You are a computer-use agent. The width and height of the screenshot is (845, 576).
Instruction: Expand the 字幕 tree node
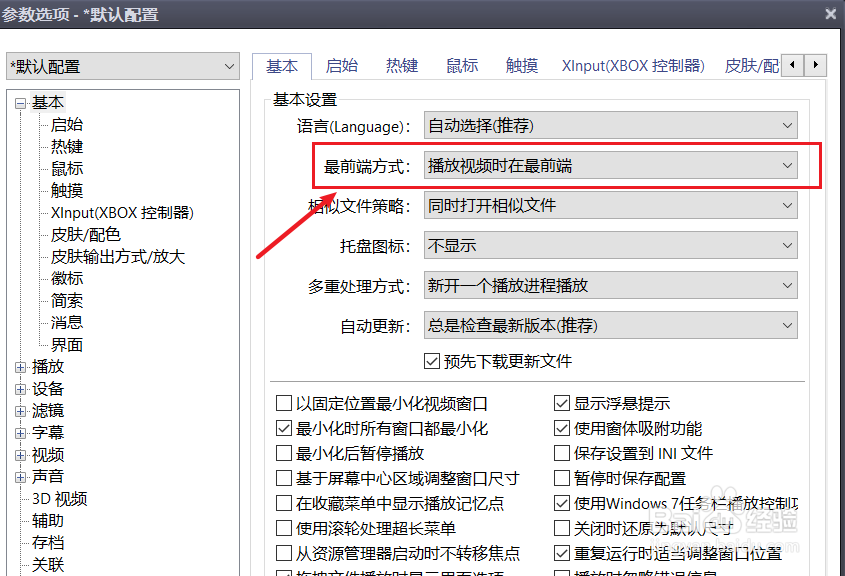(x=21, y=432)
